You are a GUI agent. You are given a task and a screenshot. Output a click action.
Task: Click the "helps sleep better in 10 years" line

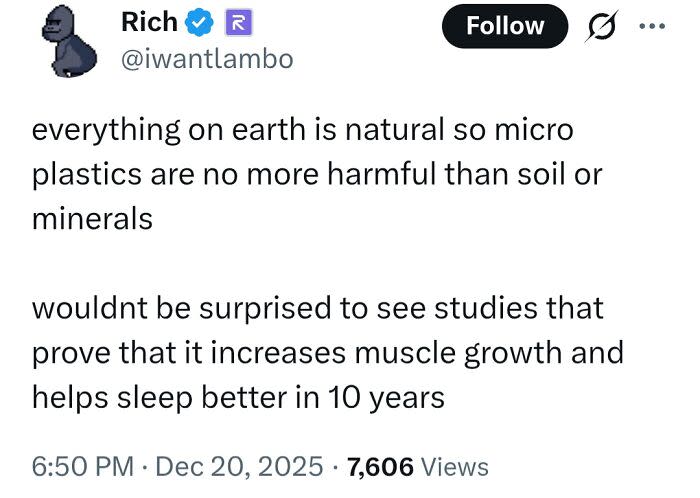(238, 396)
